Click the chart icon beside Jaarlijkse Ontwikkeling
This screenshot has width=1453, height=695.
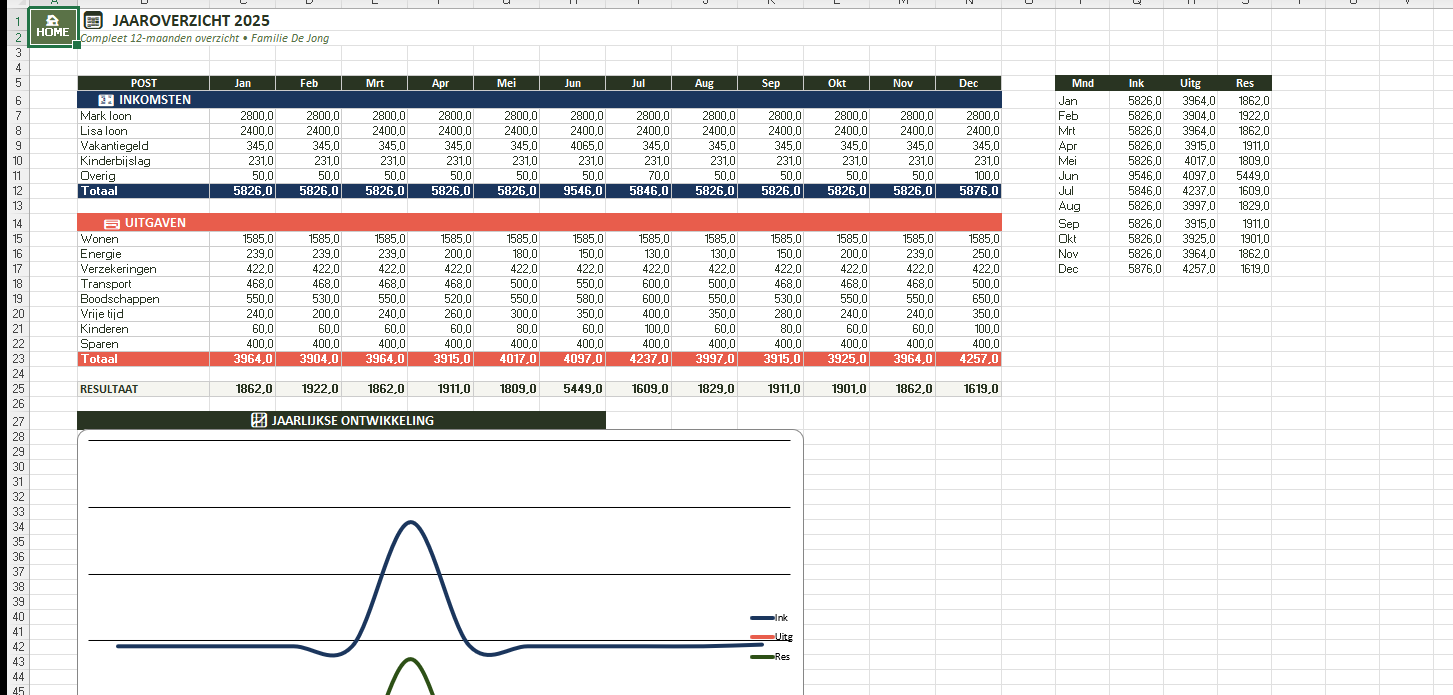click(x=259, y=421)
